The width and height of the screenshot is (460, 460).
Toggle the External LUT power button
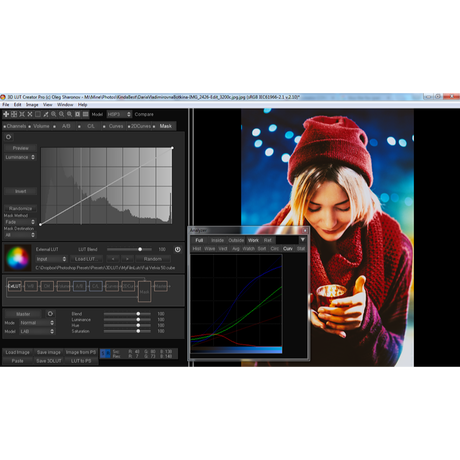177,249
